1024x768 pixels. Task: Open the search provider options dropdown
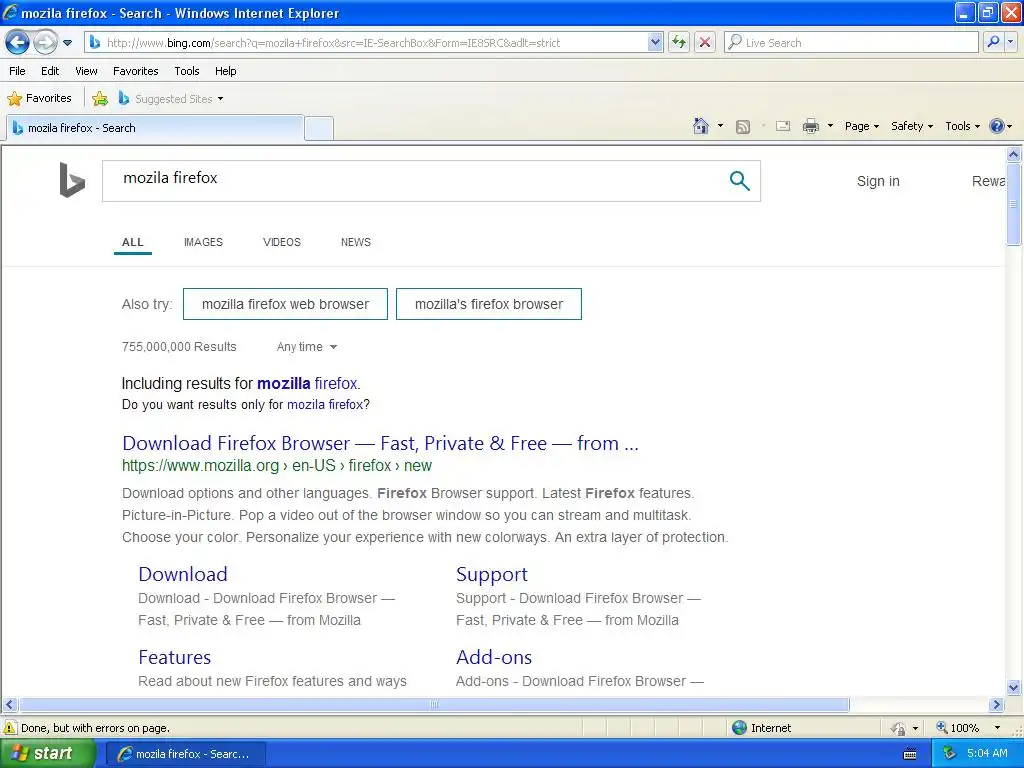1010,42
